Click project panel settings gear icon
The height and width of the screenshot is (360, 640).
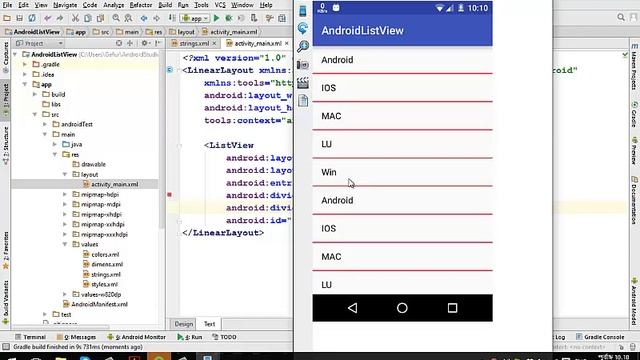pyautogui.click(x=144, y=43)
